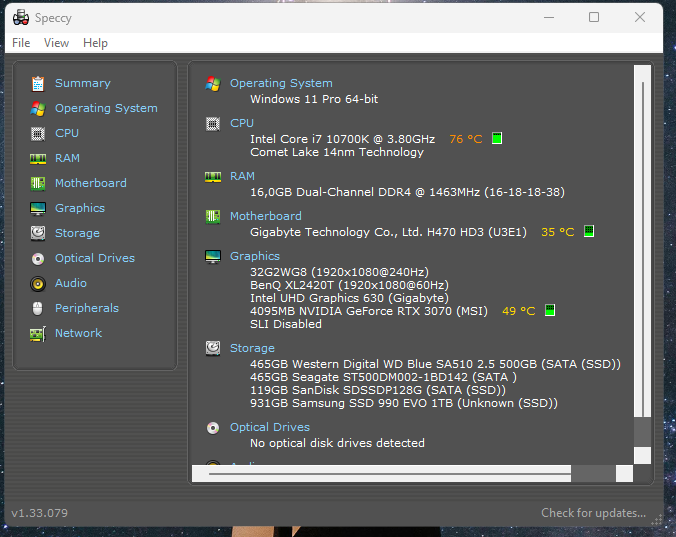This screenshot has height=537, width=676.
Task: Click the Network card icon in sidebar
Action: 38,334
